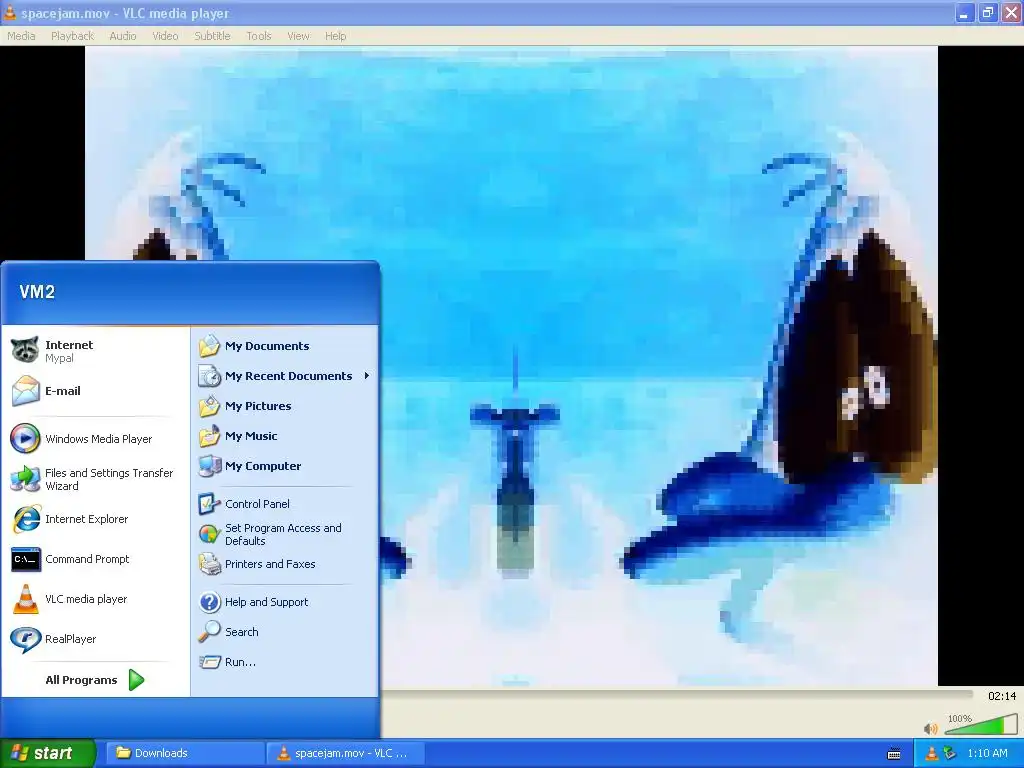The width and height of the screenshot is (1024, 768).
Task: Restore down the VLC window
Action: coord(987,12)
